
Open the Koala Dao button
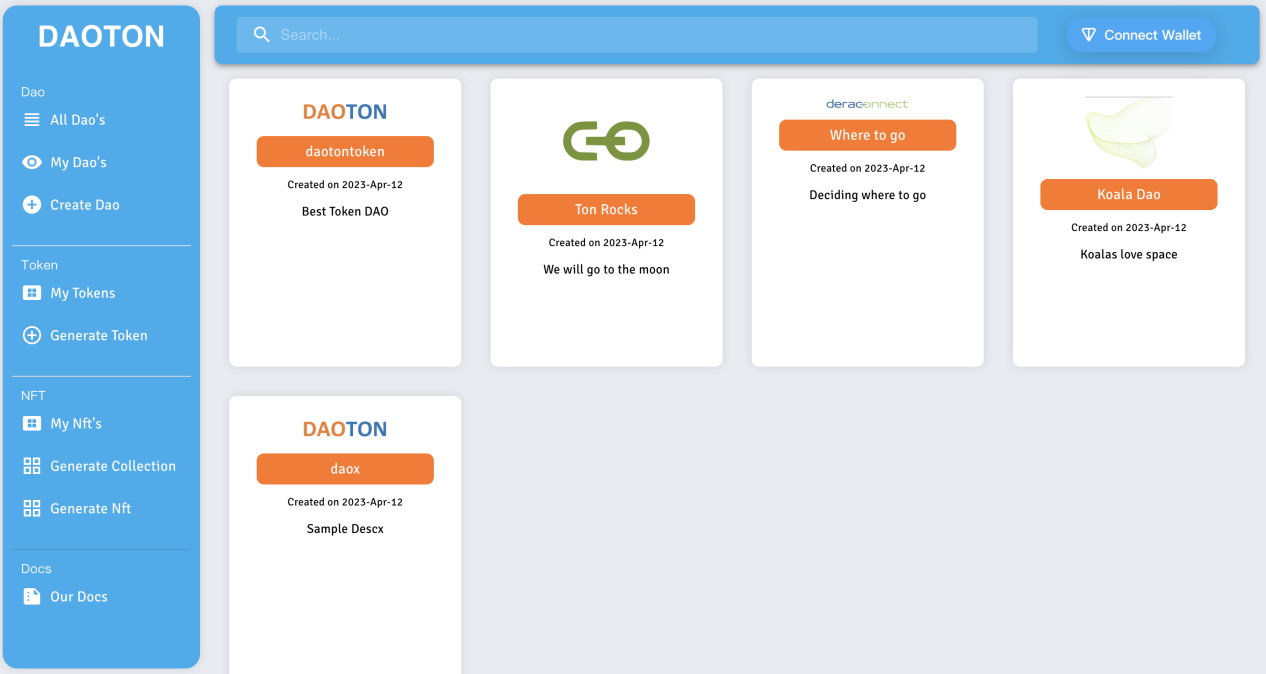click(1128, 195)
